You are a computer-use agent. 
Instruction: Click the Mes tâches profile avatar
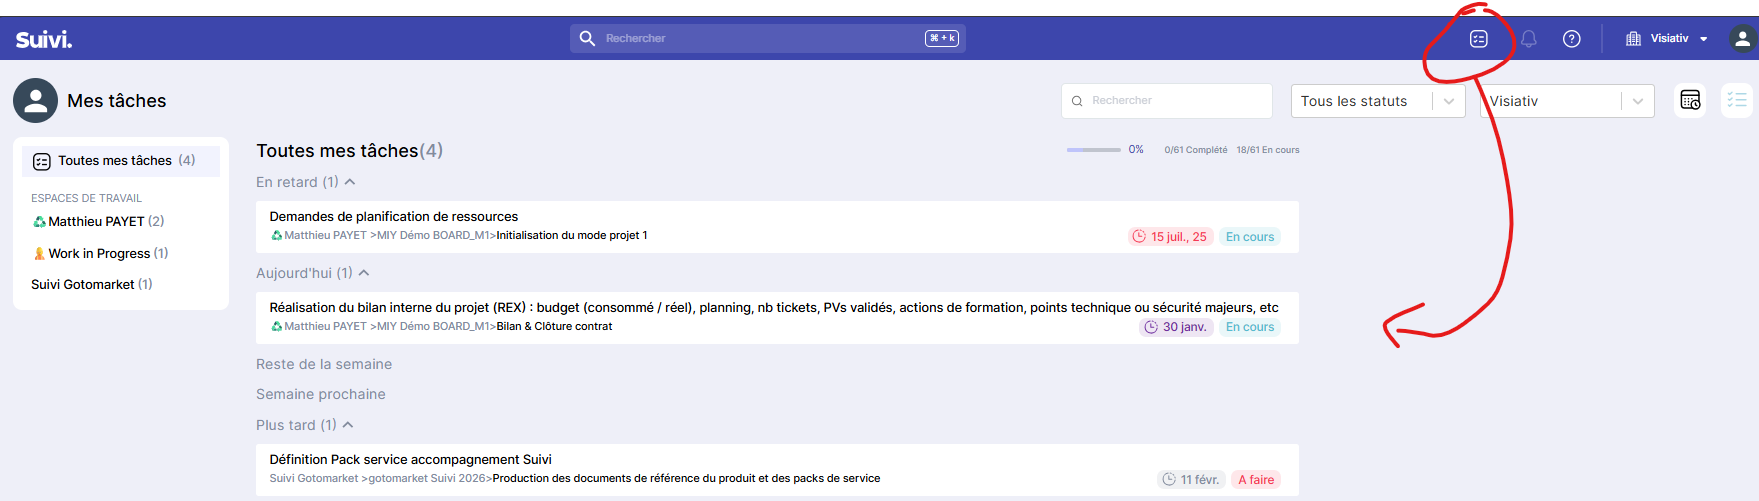(x=35, y=101)
